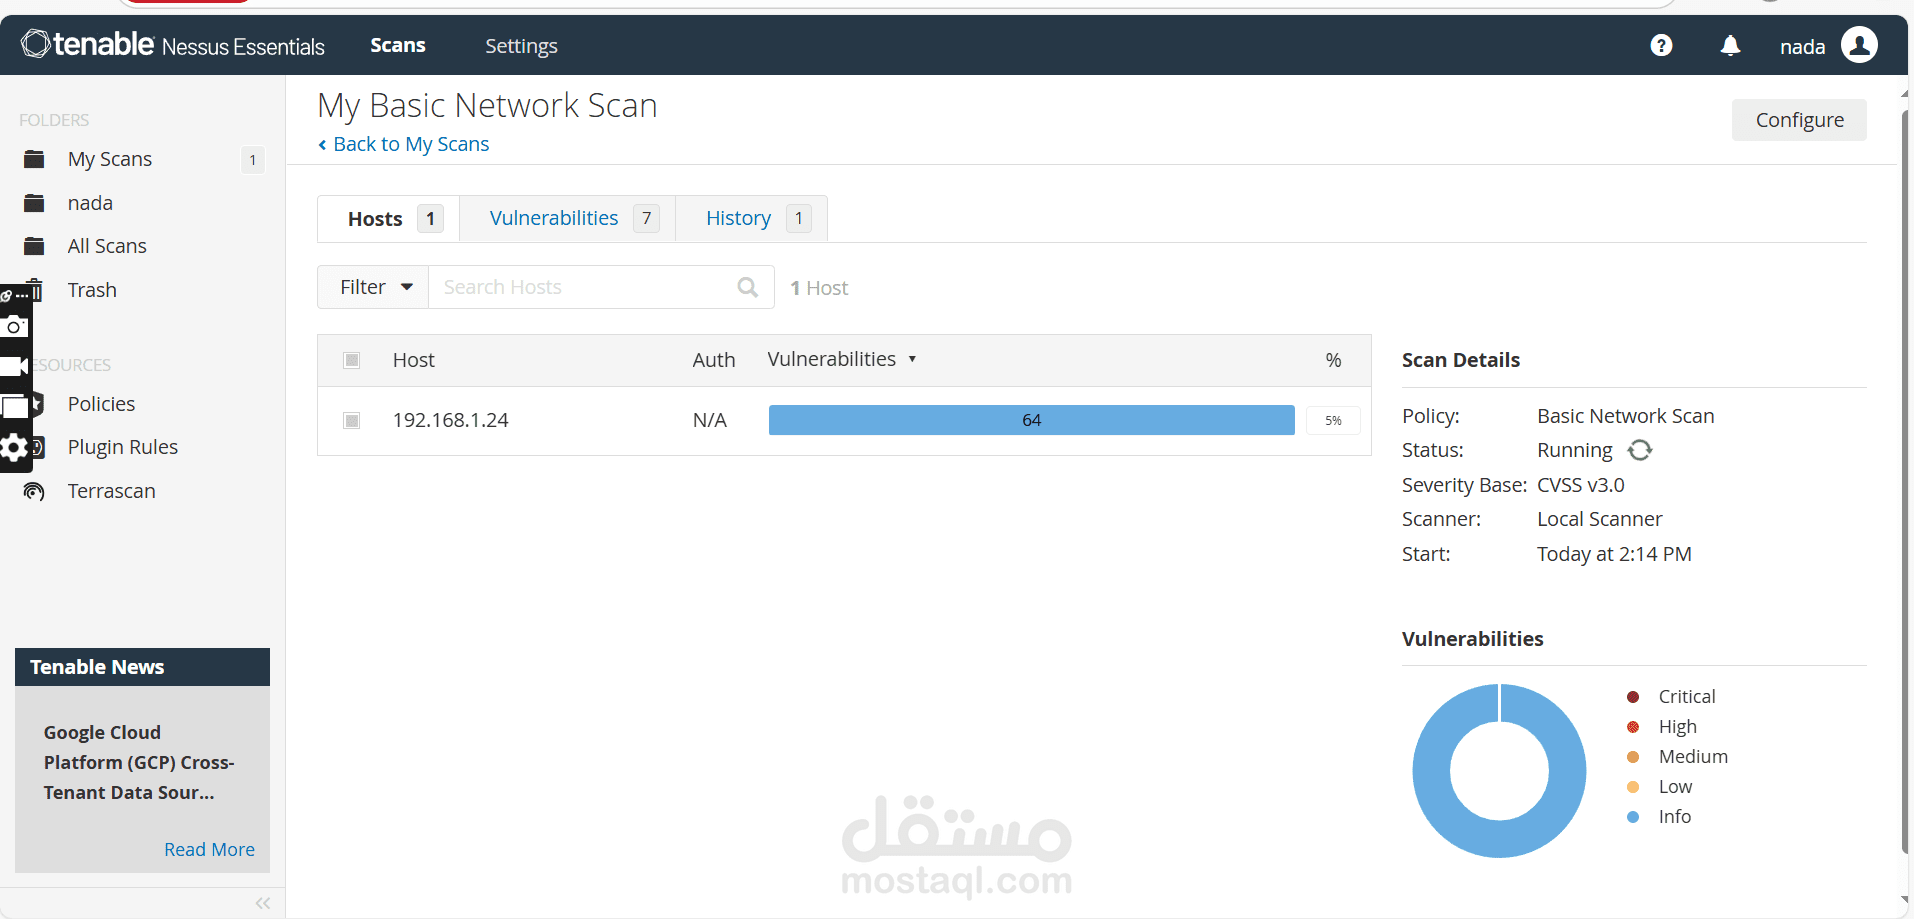Viewport: 1914px width, 919px height.
Task: Open Plugin Rules in the sidebar
Action: tap(123, 447)
